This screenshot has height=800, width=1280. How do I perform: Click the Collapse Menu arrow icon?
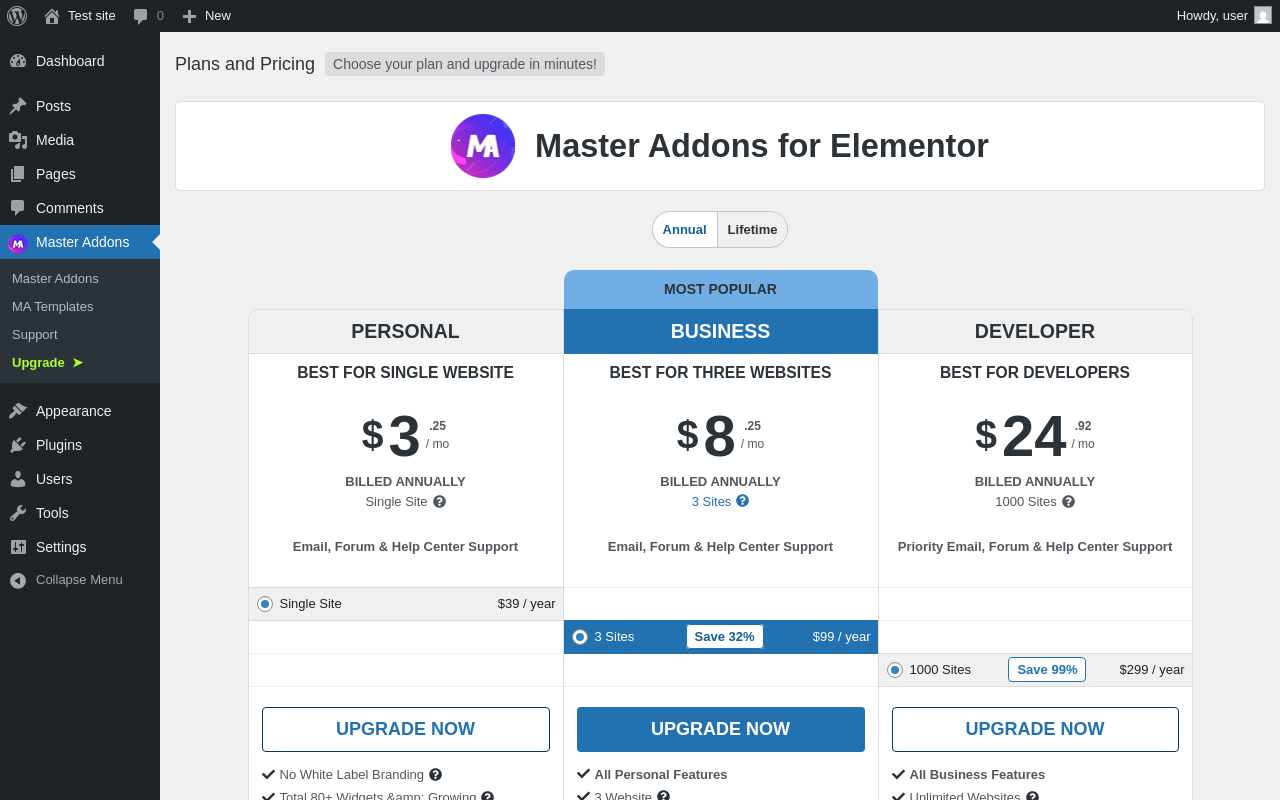click(18, 580)
